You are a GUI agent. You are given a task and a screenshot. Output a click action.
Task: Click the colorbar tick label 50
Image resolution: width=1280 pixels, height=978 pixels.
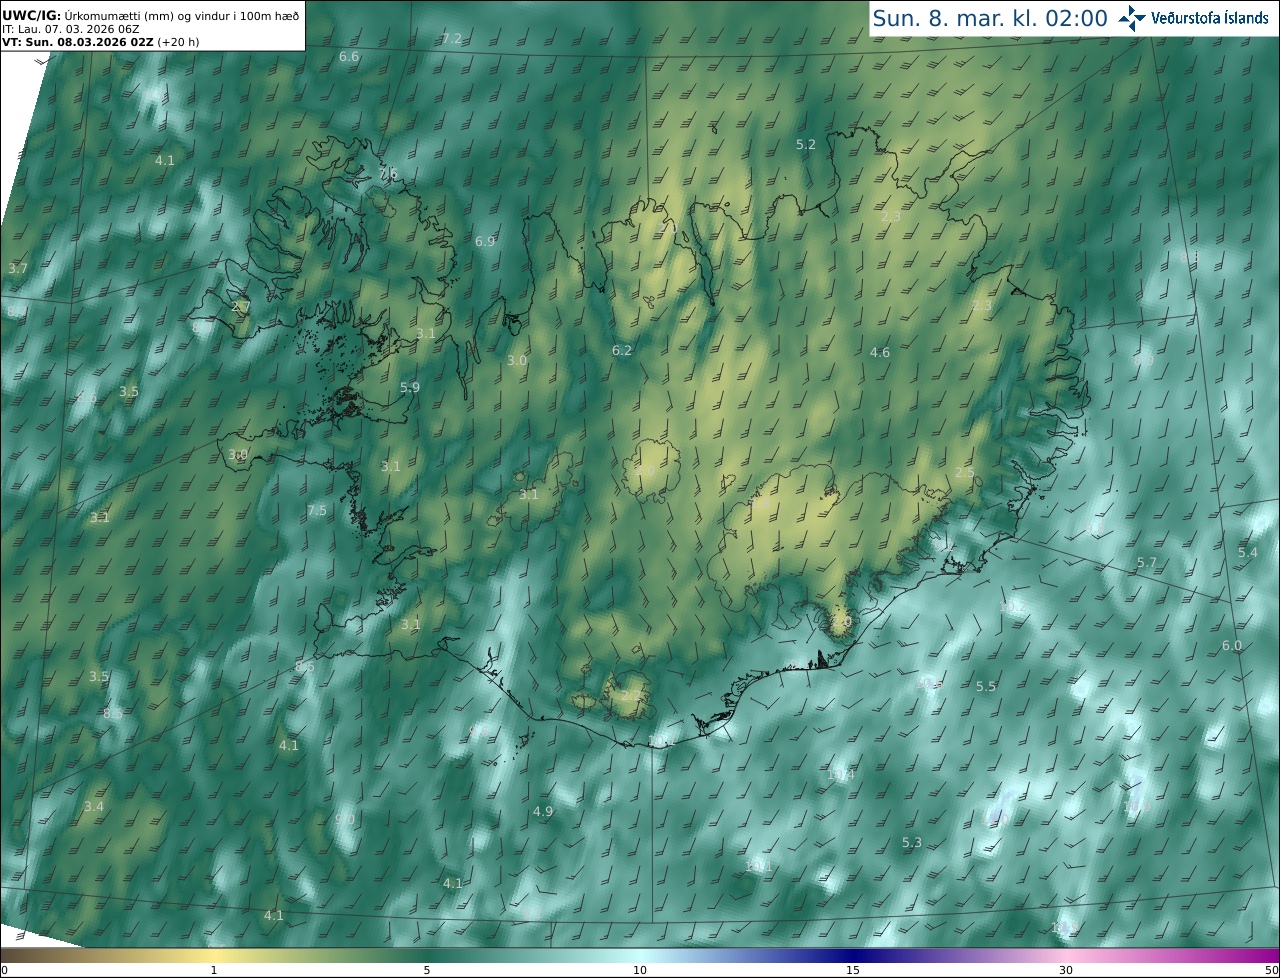click(x=1272, y=970)
